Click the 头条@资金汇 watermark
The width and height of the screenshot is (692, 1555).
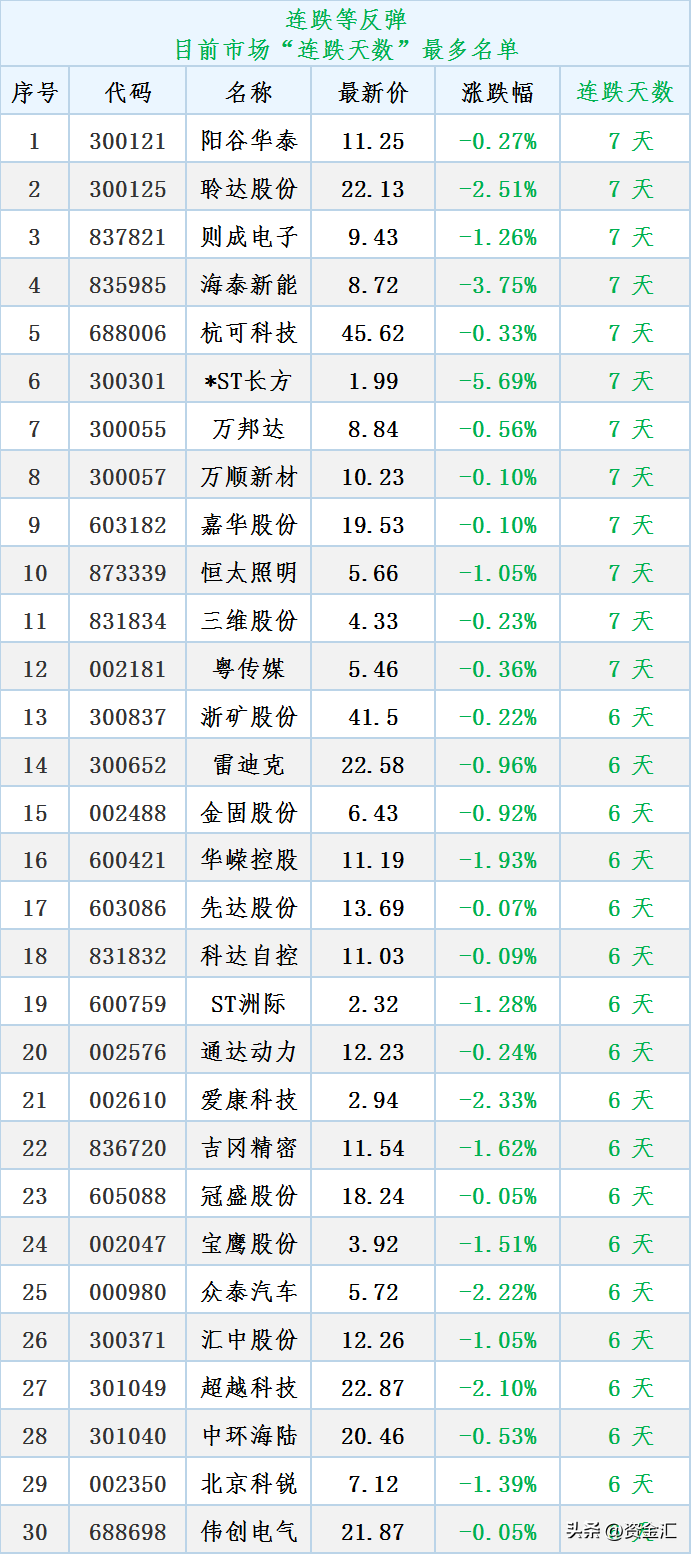point(621,1530)
